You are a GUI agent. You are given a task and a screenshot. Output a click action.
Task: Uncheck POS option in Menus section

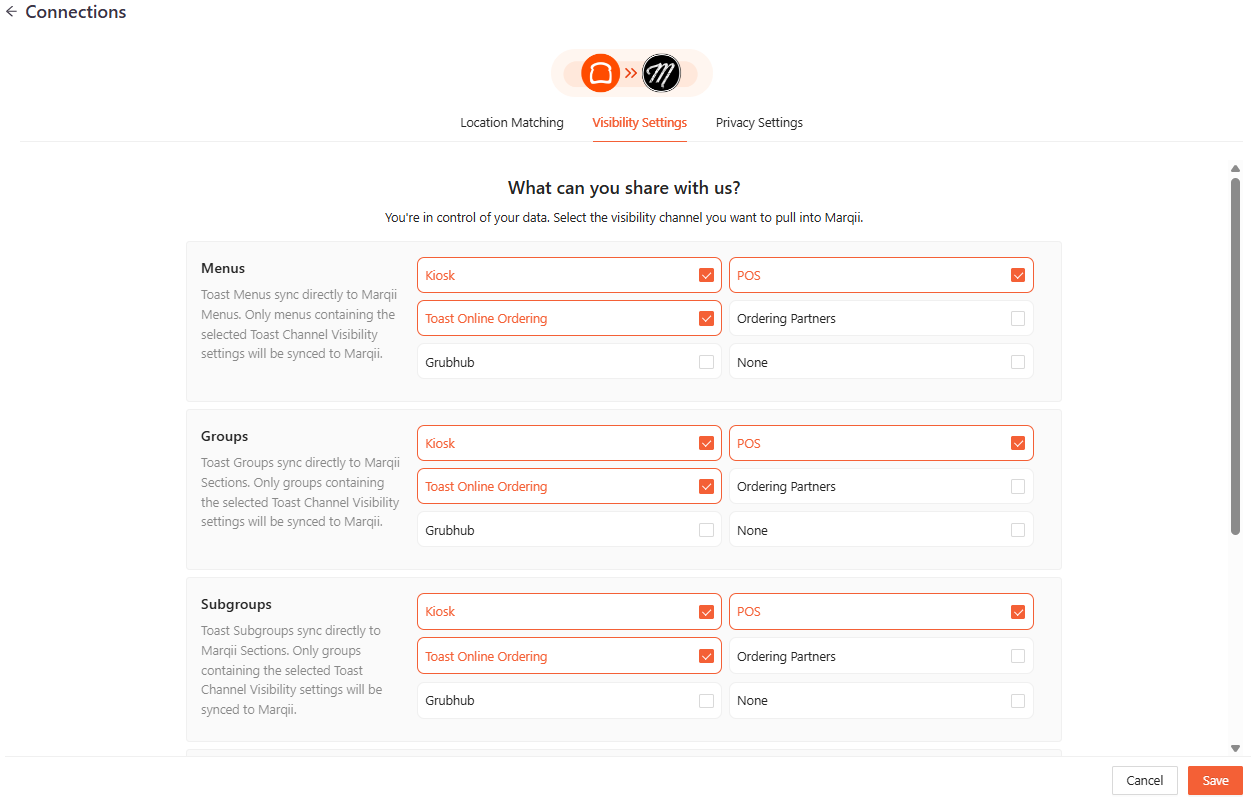click(x=1018, y=275)
